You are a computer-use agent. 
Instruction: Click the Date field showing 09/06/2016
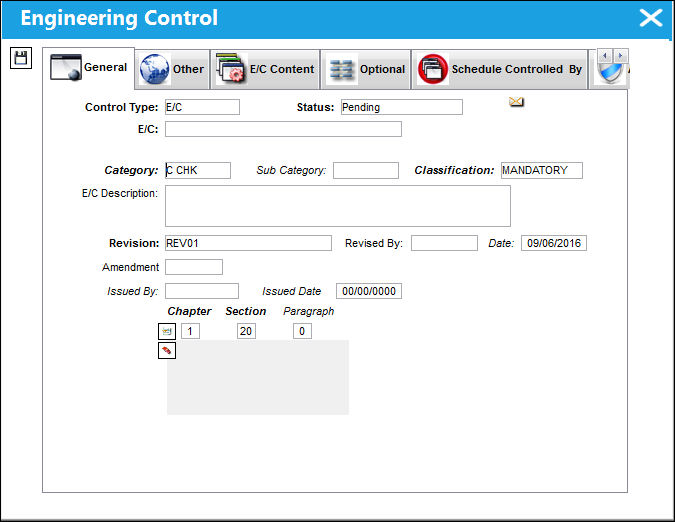point(554,243)
